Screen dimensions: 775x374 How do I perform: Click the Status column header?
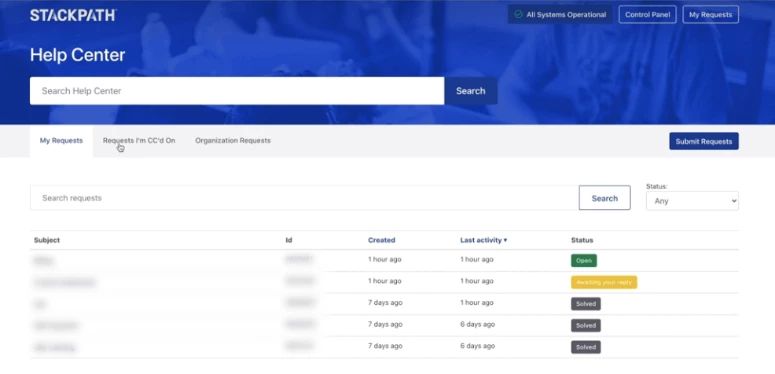(x=582, y=240)
